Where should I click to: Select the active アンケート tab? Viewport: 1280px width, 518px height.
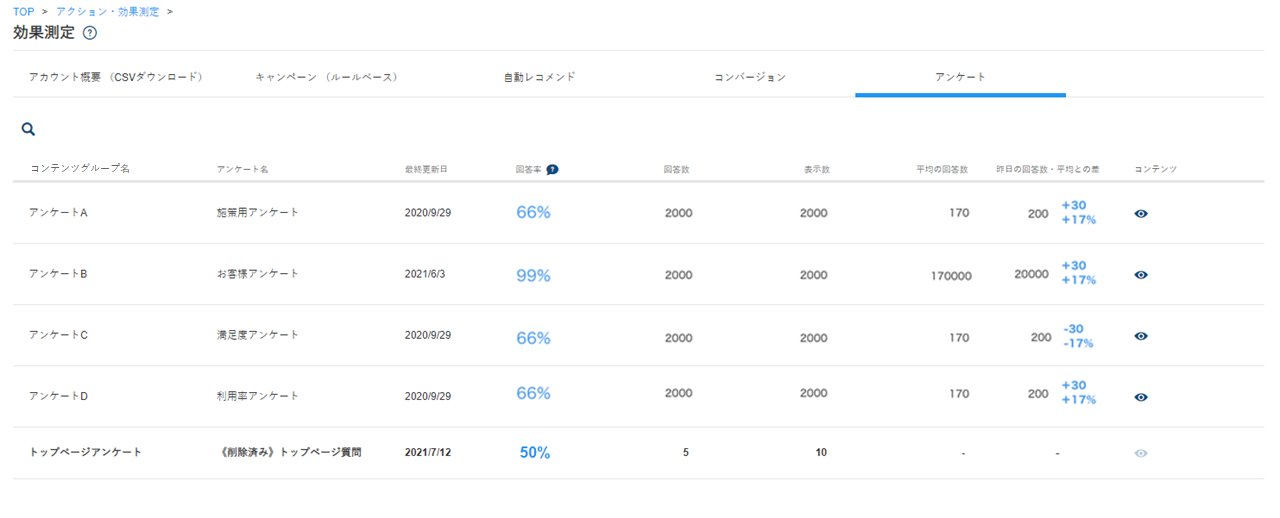coord(960,77)
